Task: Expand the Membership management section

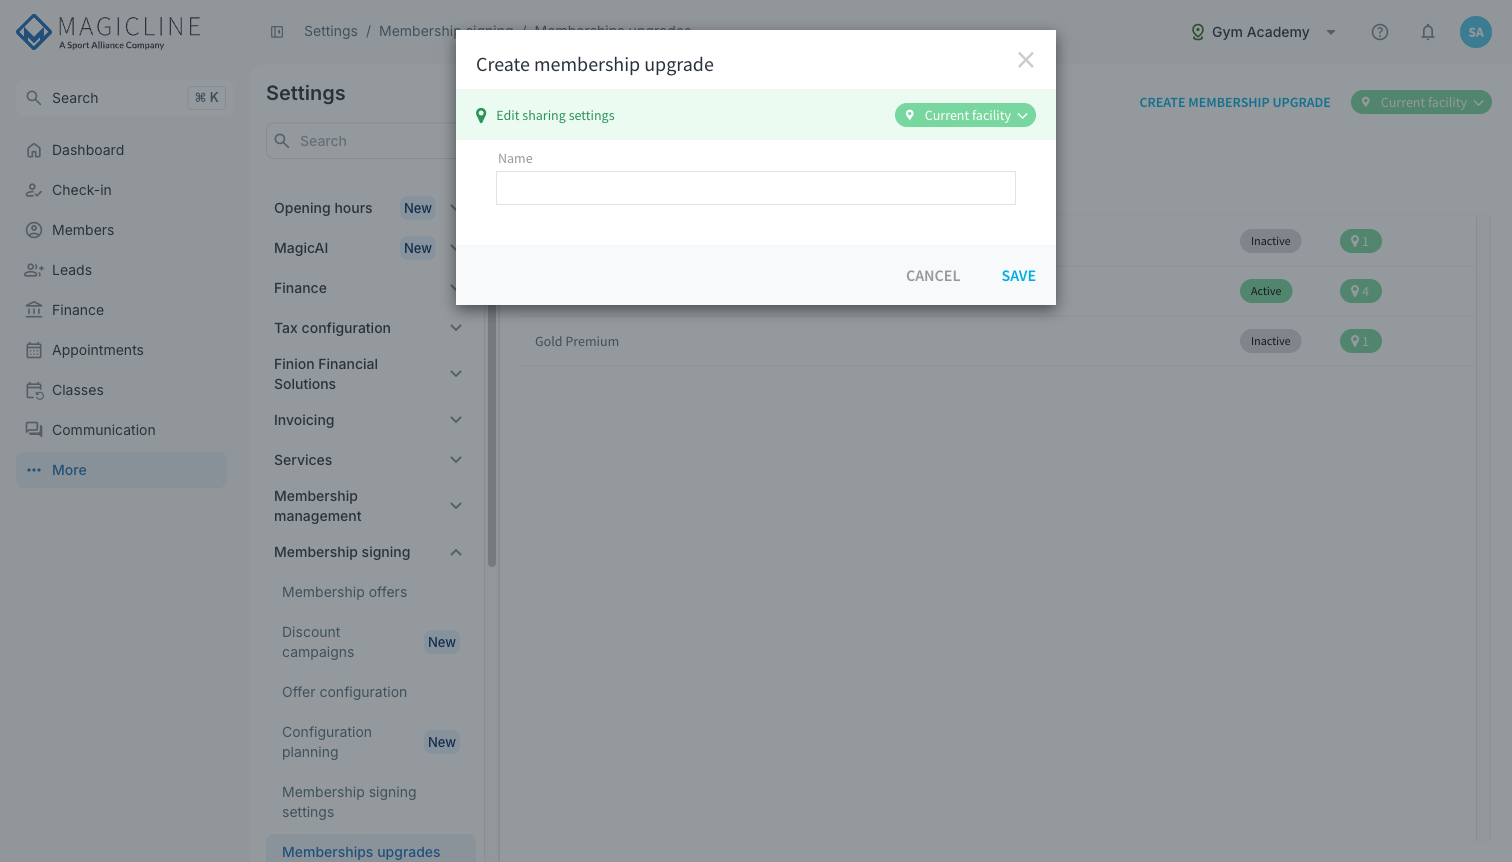Action: 368,506
